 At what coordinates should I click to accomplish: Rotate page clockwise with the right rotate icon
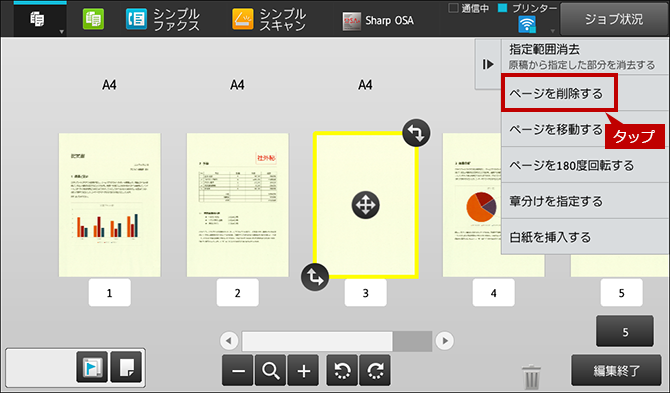tap(375, 370)
